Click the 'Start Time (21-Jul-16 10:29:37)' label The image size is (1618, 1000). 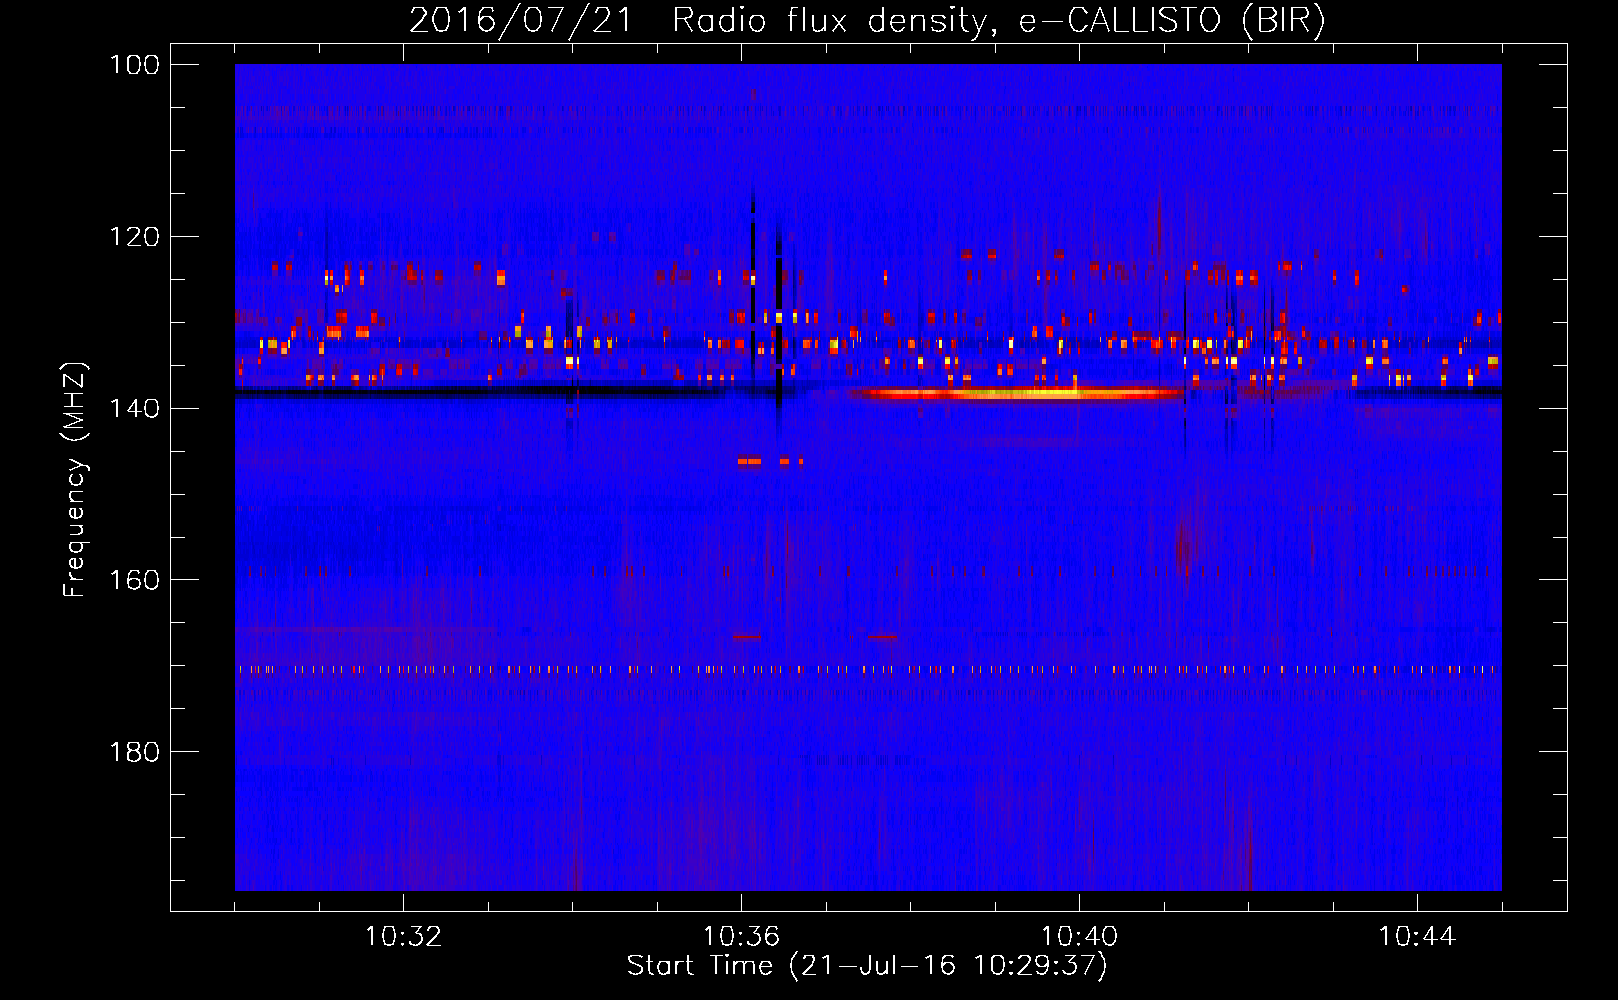pos(867,966)
